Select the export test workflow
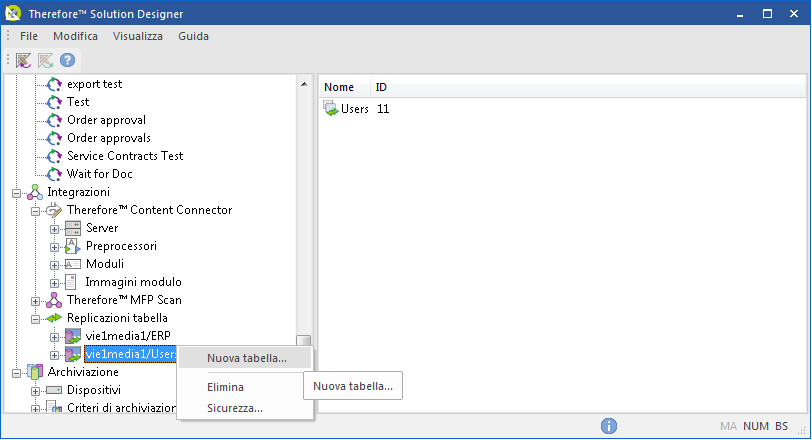 [x=95, y=84]
